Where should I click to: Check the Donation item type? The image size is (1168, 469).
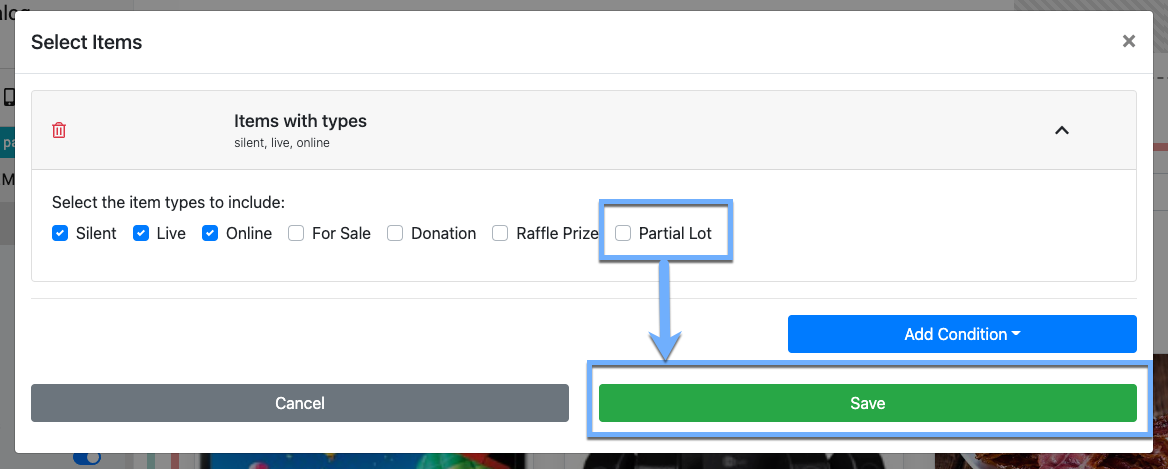click(395, 233)
